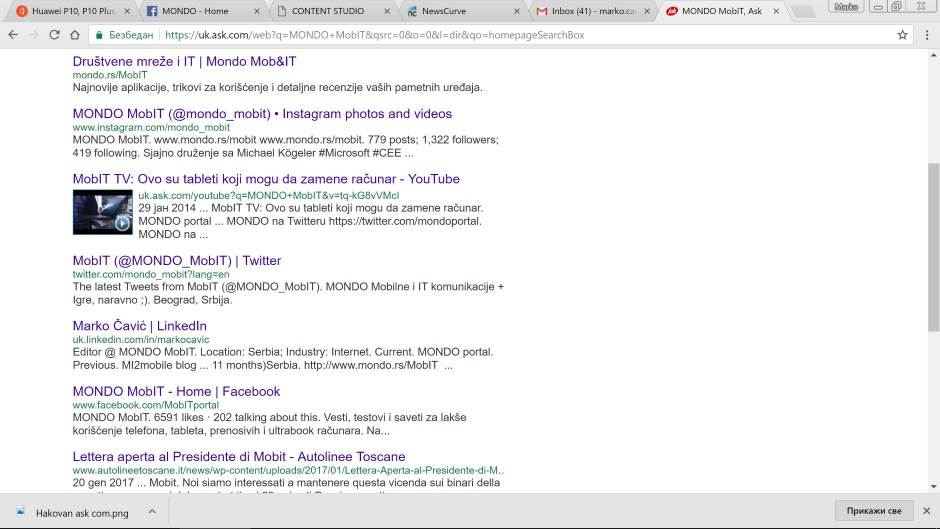This screenshot has width=940, height=529.
Task: Go to the browser home page
Action: coord(76,35)
